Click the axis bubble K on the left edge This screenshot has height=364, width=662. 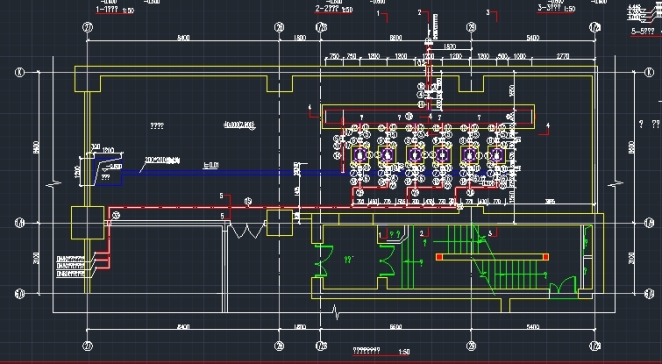[x=20, y=72]
